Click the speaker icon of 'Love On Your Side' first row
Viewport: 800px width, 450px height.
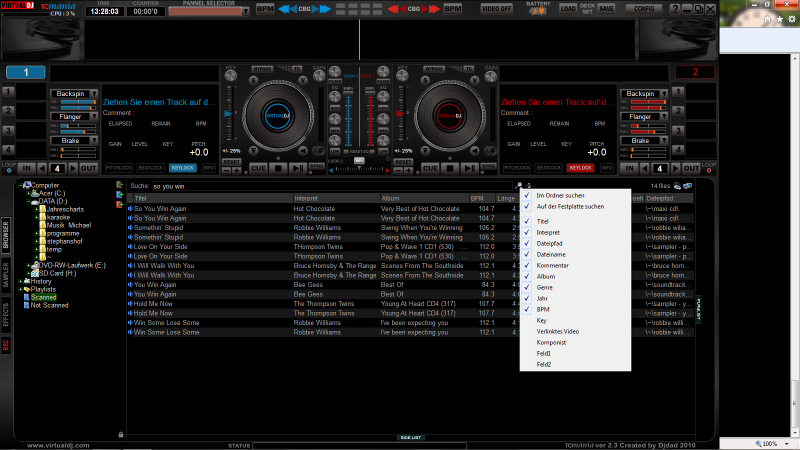click(130, 247)
